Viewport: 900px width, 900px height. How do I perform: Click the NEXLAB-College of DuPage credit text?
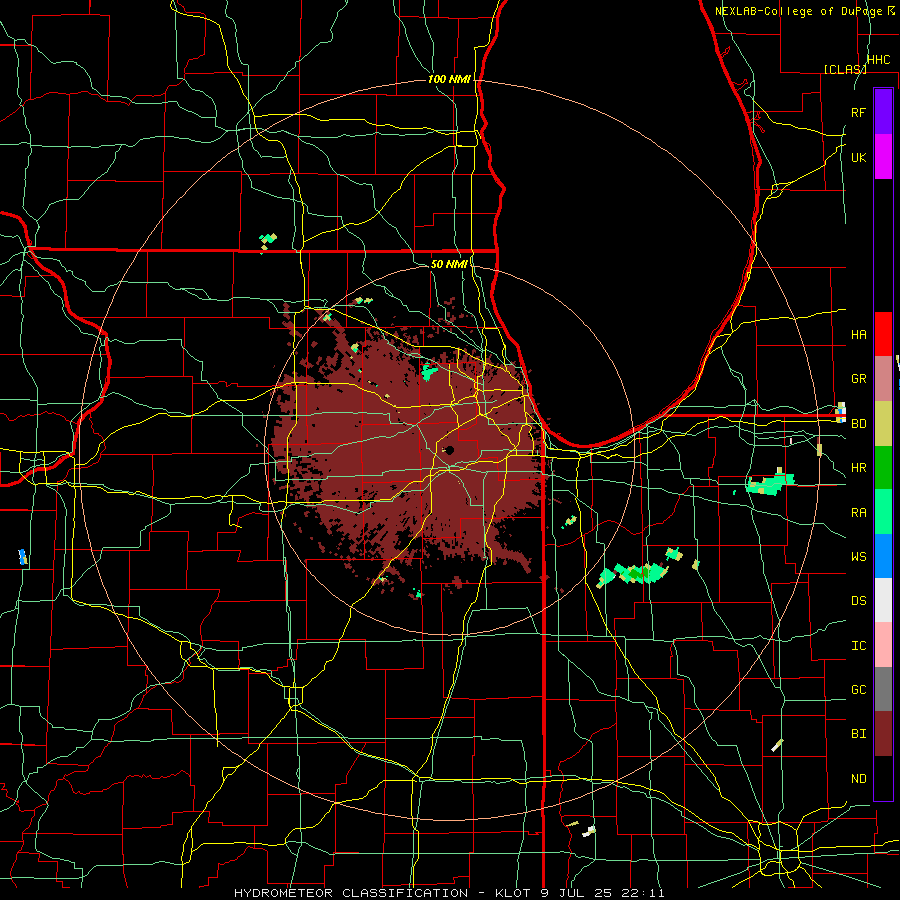pos(798,11)
